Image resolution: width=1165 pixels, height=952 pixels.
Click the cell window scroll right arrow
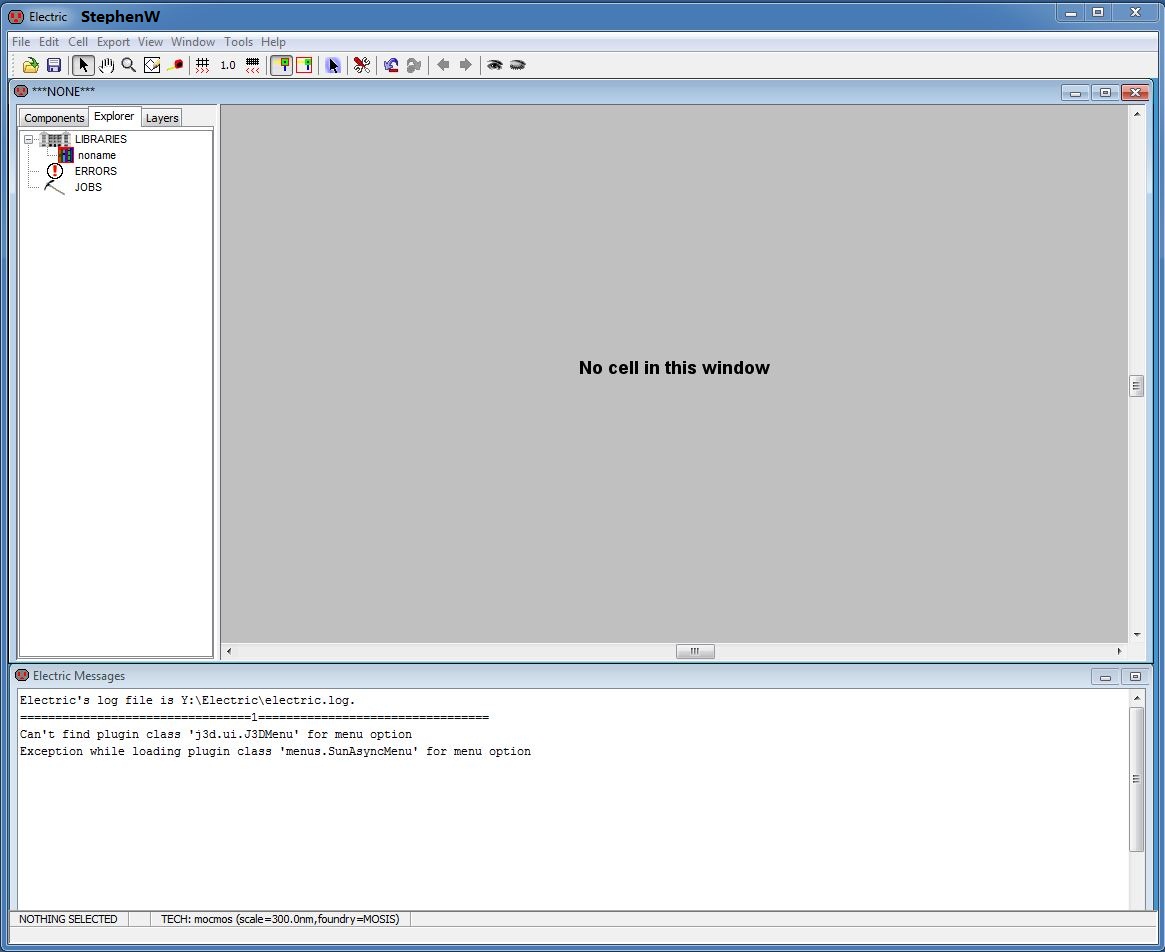click(1120, 651)
